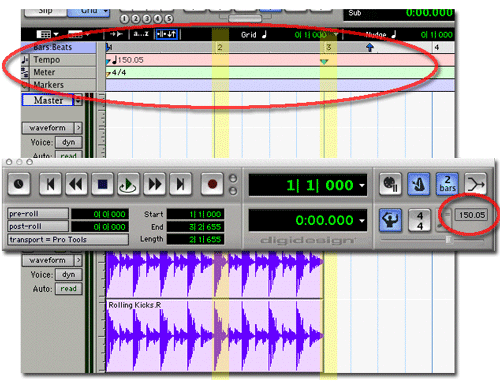Stop playback with the square stop button
This screenshot has width=500, height=386.
coord(102,184)
